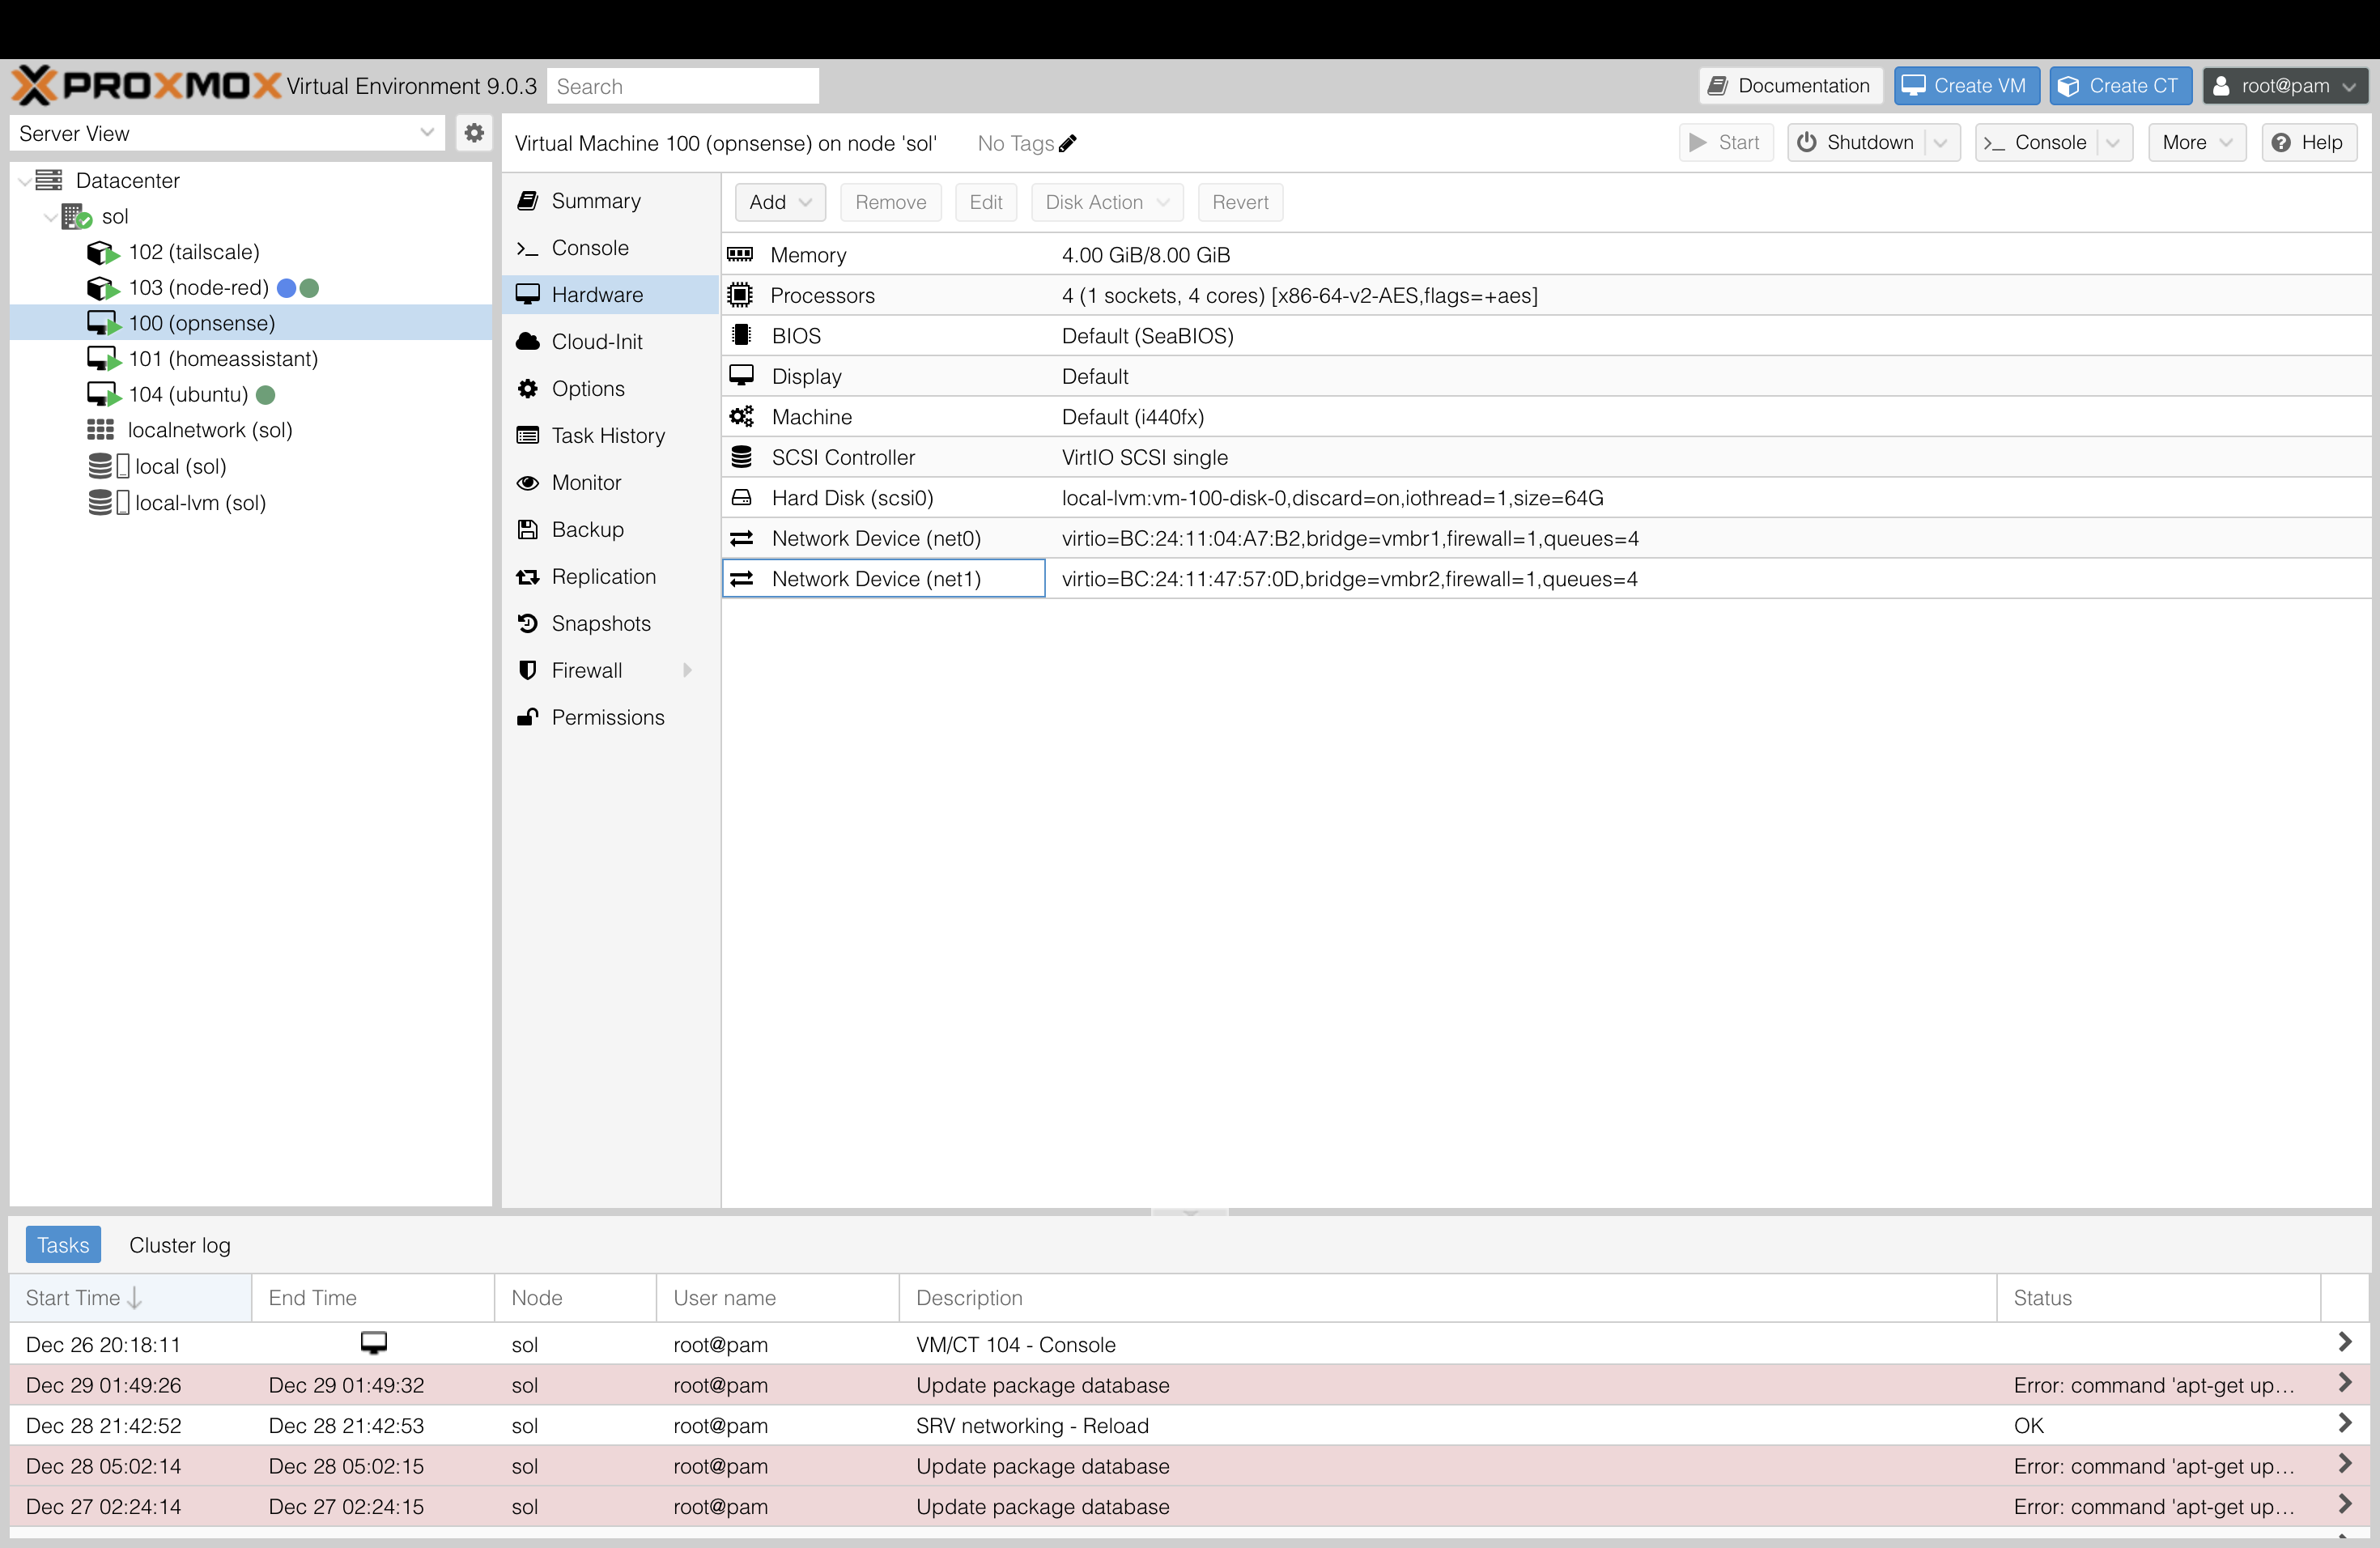Select the Hard Disk (scsi0) row
This screenshot has width=2380, height=1548.
852,498
